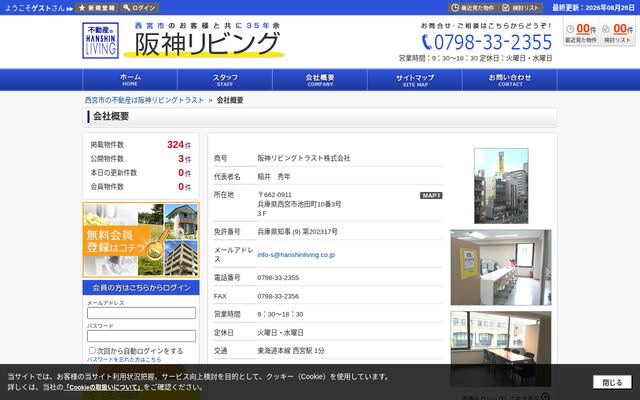This screenshot has height=400, width=640.
Task: Open 検討リスト in the top bar
Action: (521, 8)
